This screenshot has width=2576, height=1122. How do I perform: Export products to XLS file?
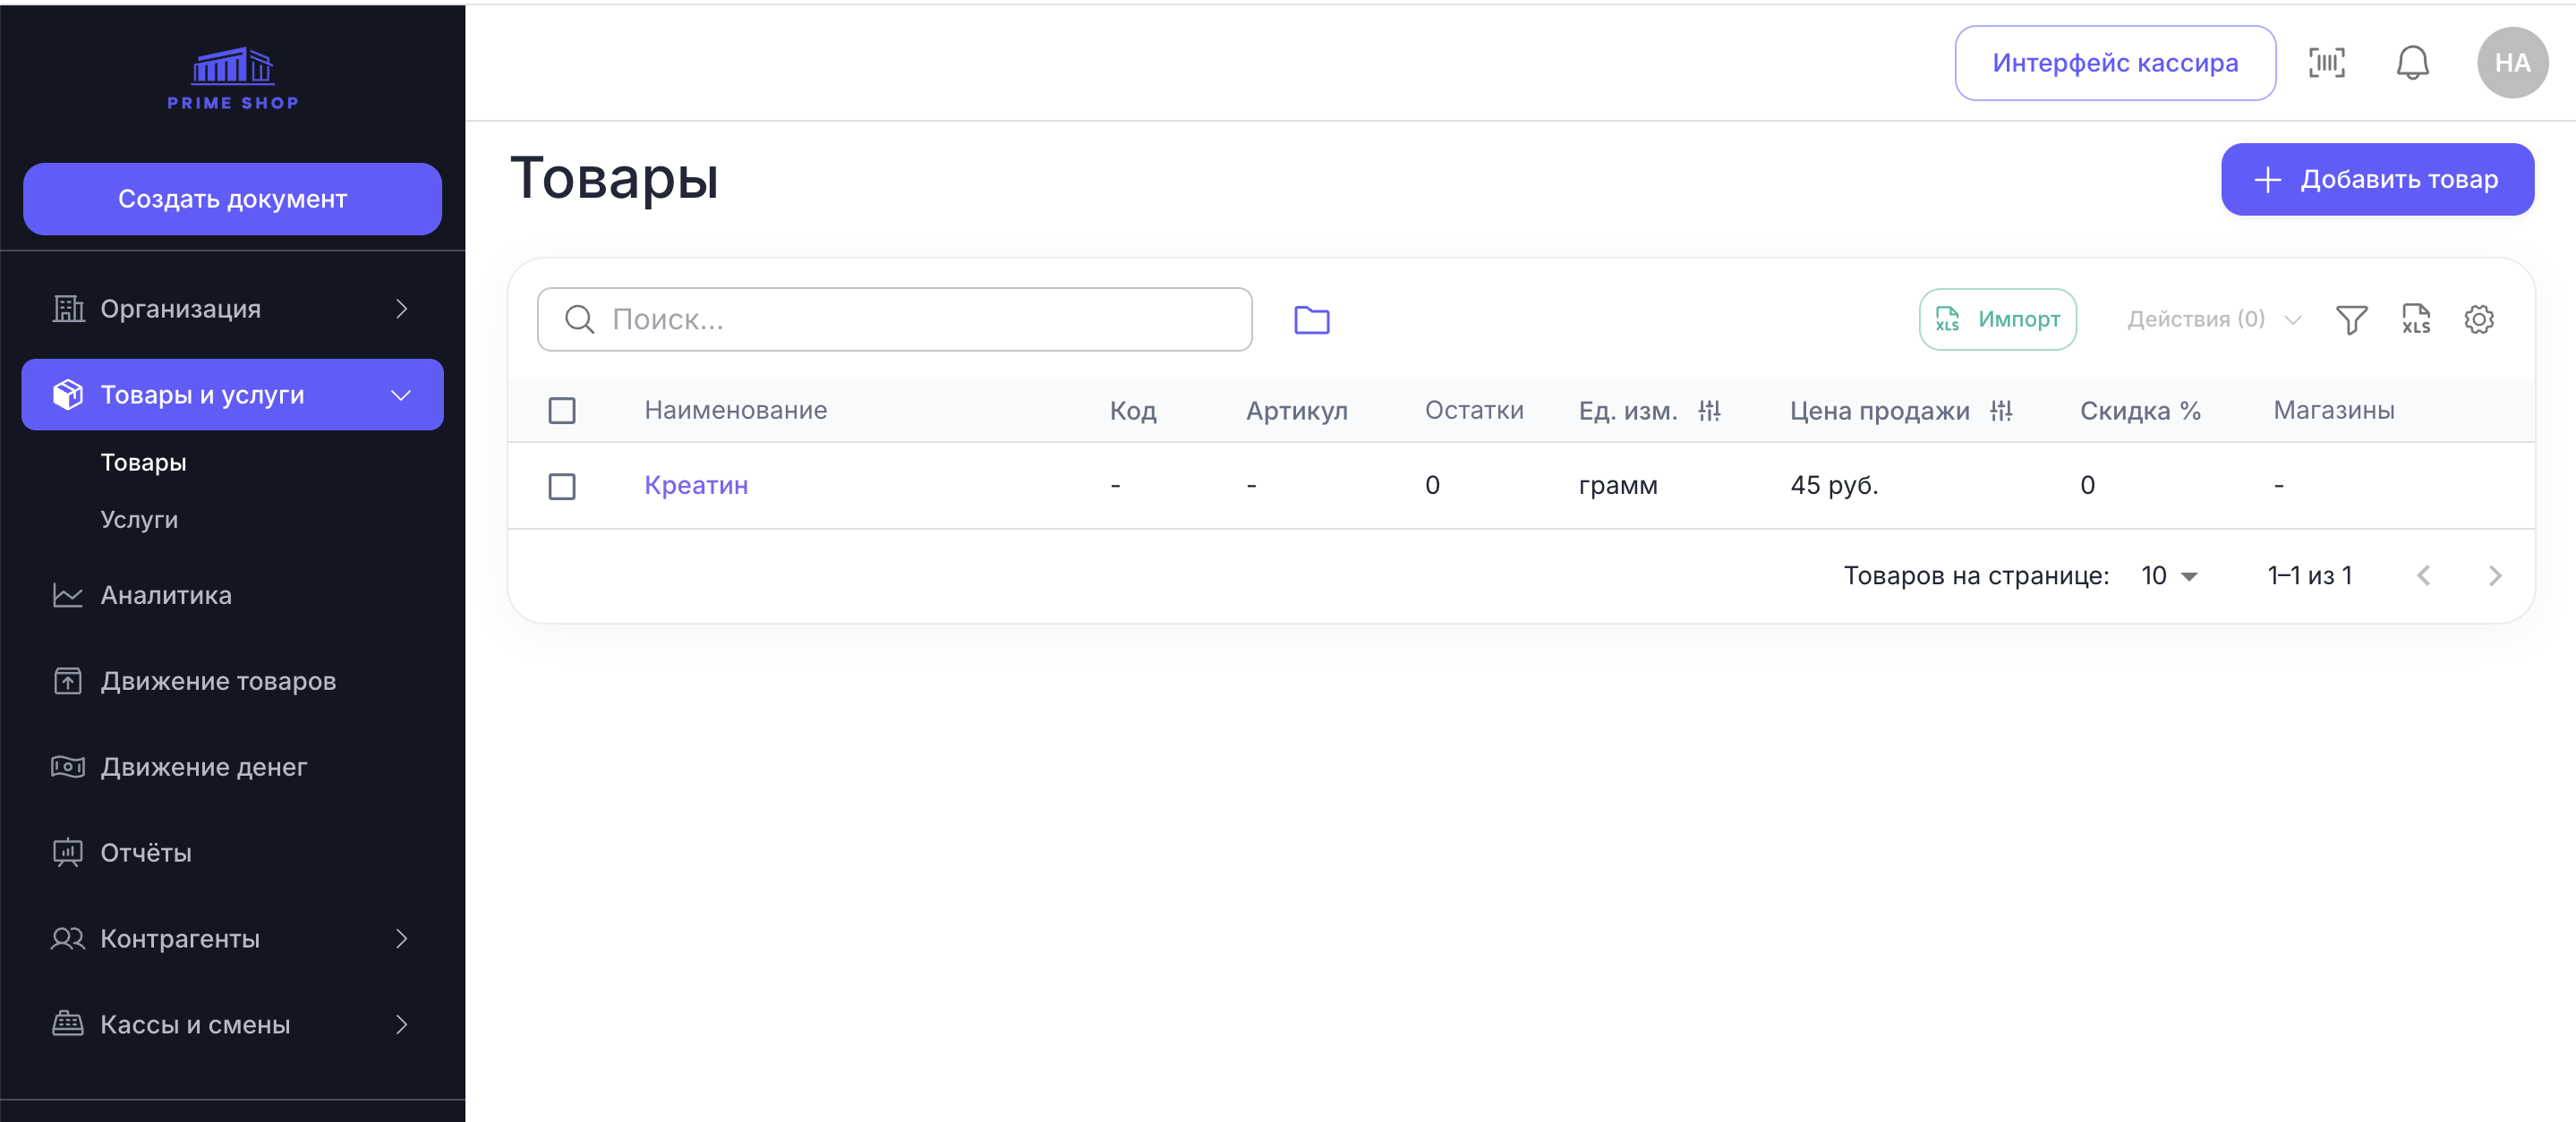[x=2416, y=320]
